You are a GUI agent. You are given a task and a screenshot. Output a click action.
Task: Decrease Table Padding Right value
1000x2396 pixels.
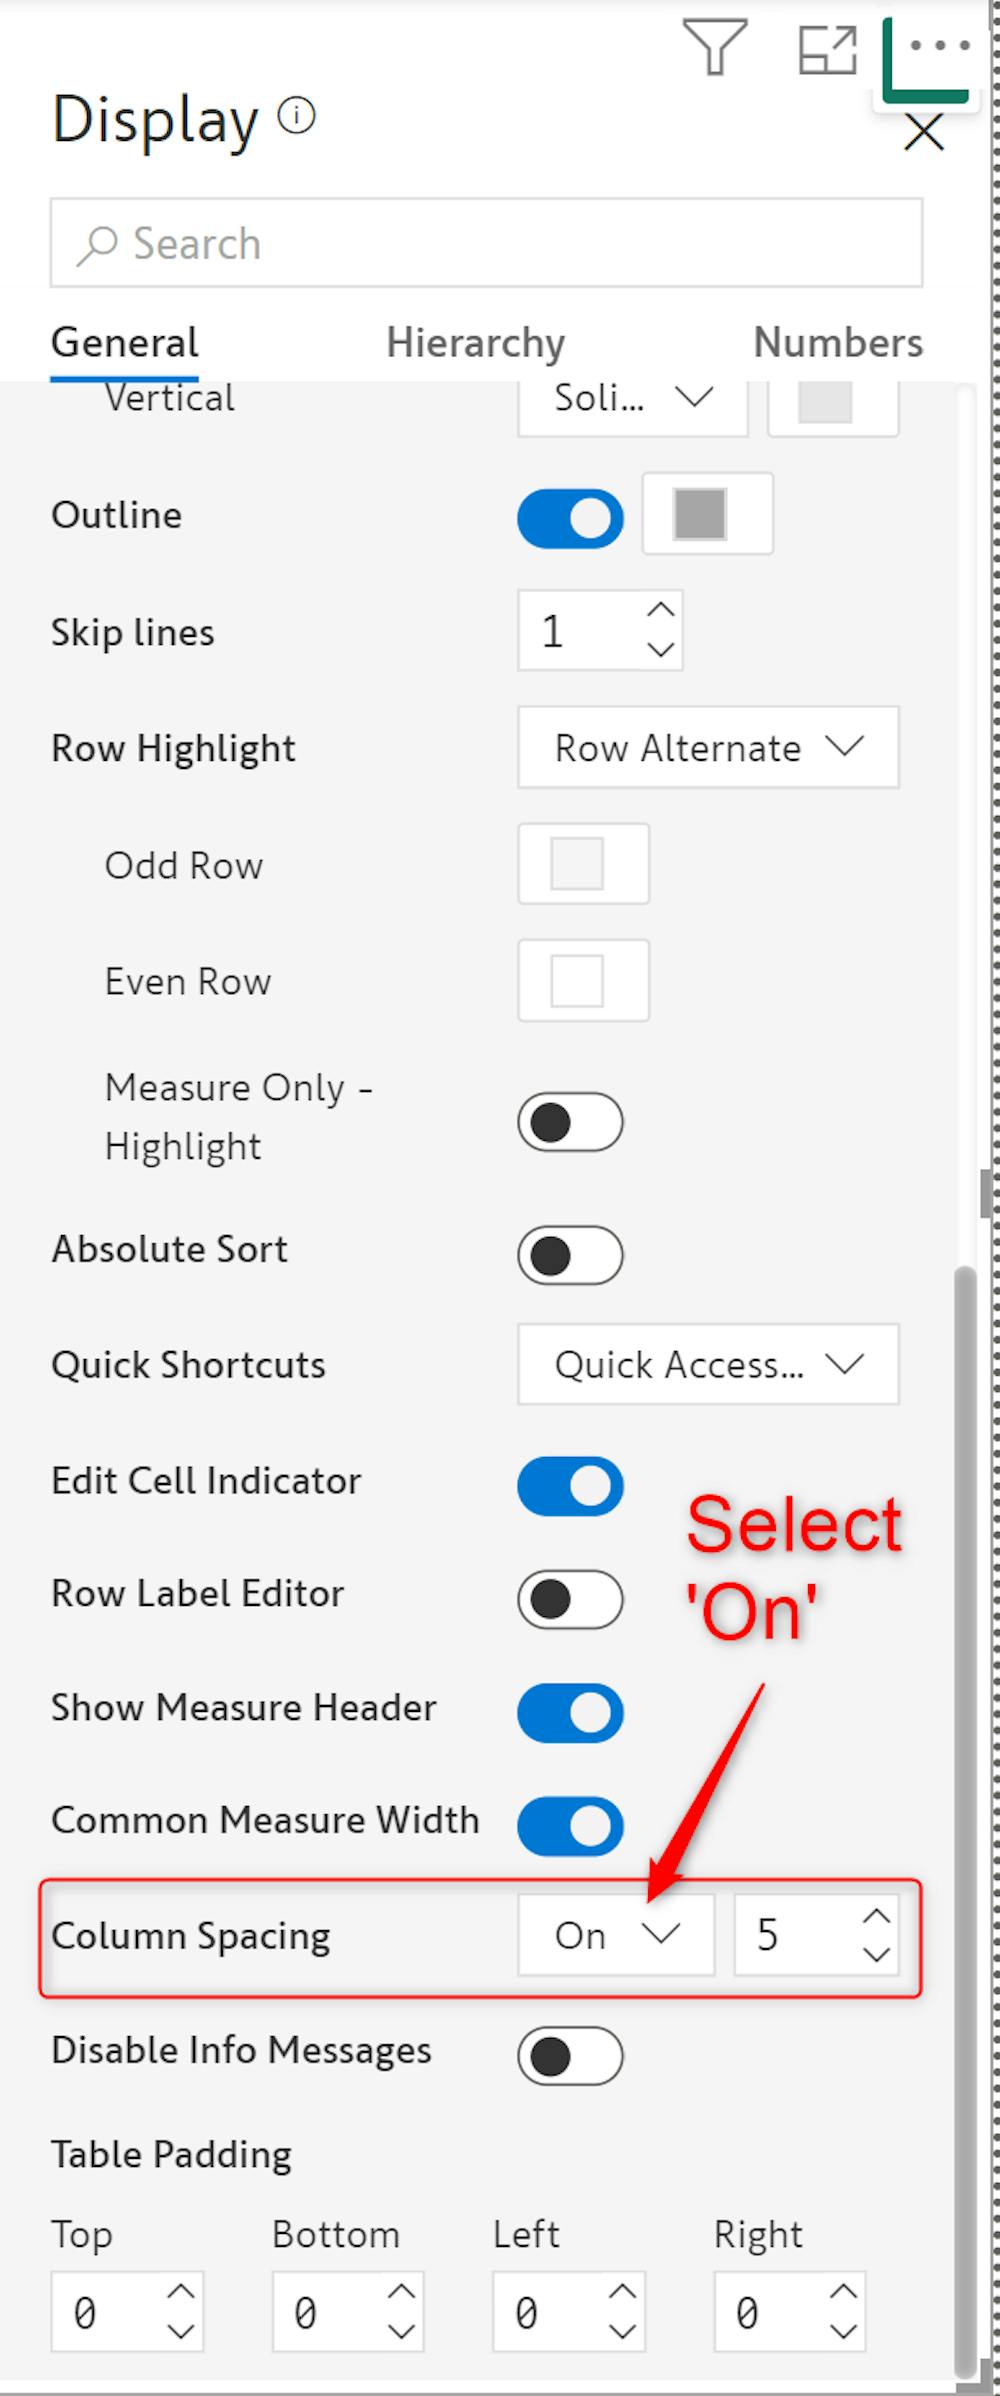(843, 2330)
